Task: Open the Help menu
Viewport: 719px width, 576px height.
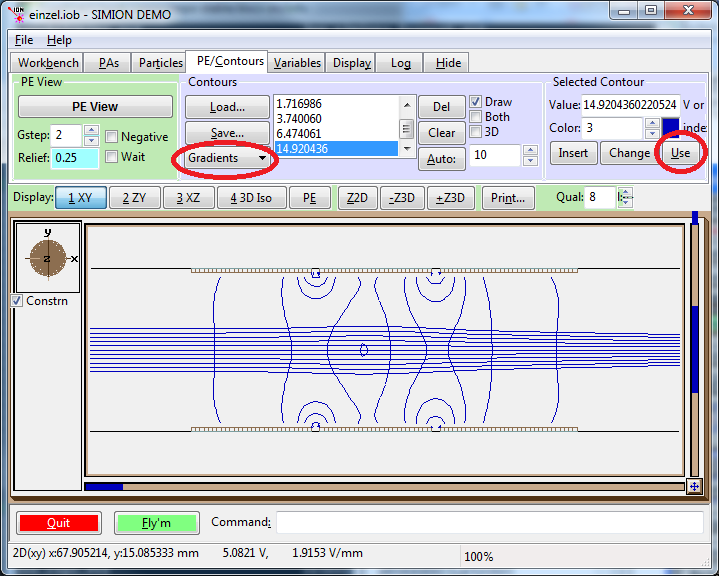Action: (59, 40)
